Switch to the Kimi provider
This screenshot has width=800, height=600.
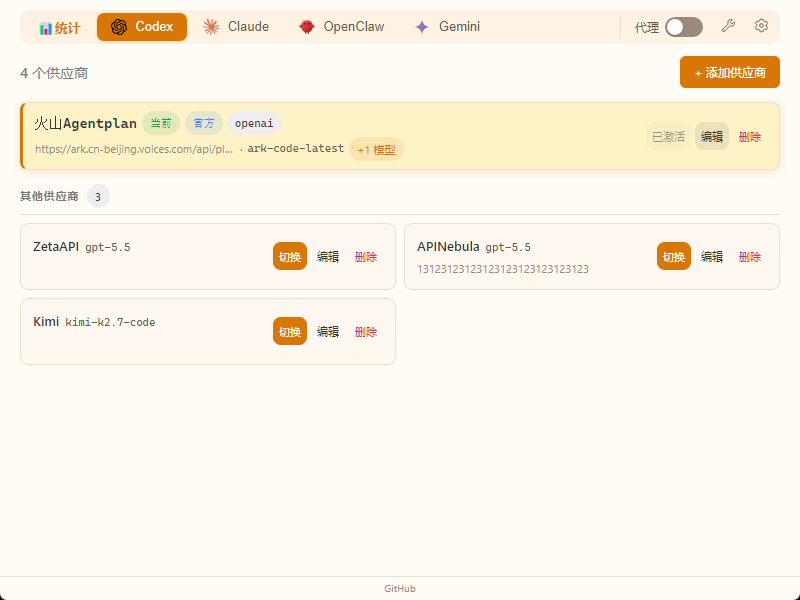(x=290, y=331)
